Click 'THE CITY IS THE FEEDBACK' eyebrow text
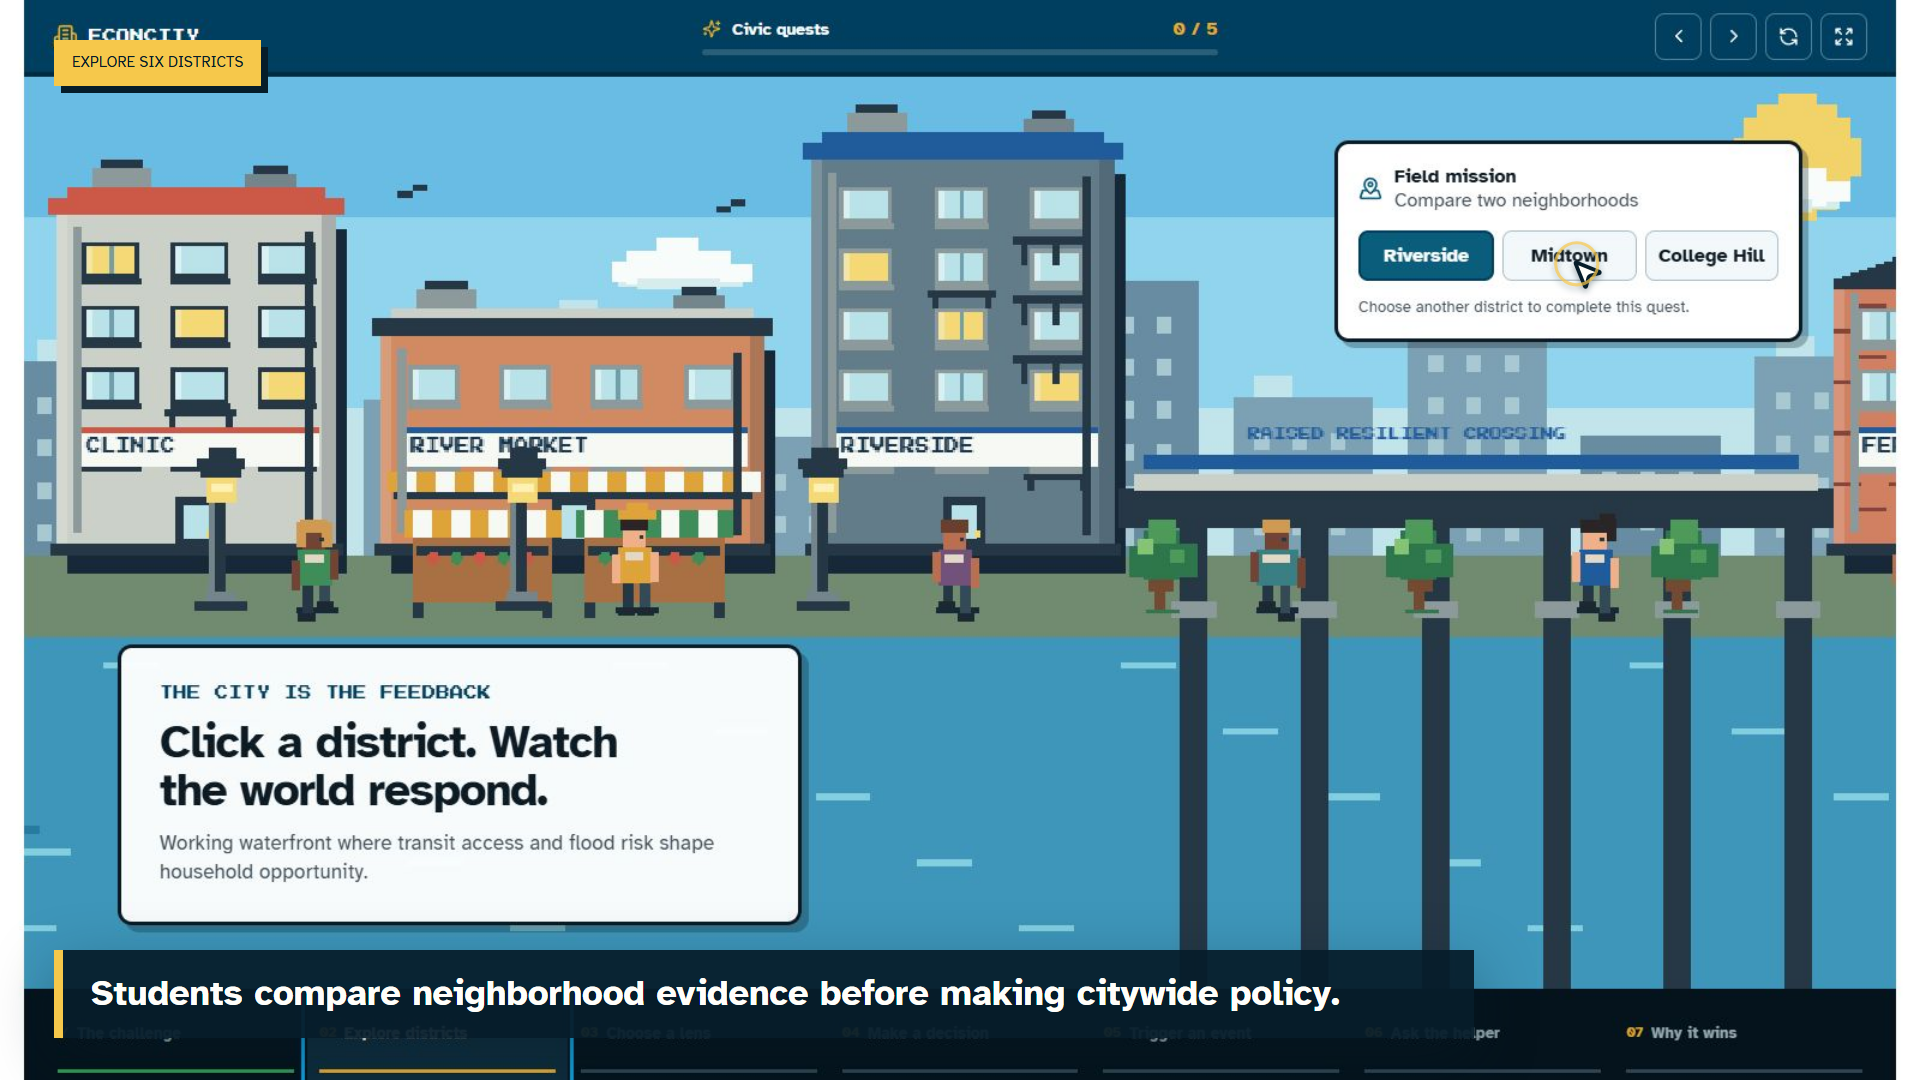Image resolution: width=1920 pixels, height=1080 pixels. 325,692
